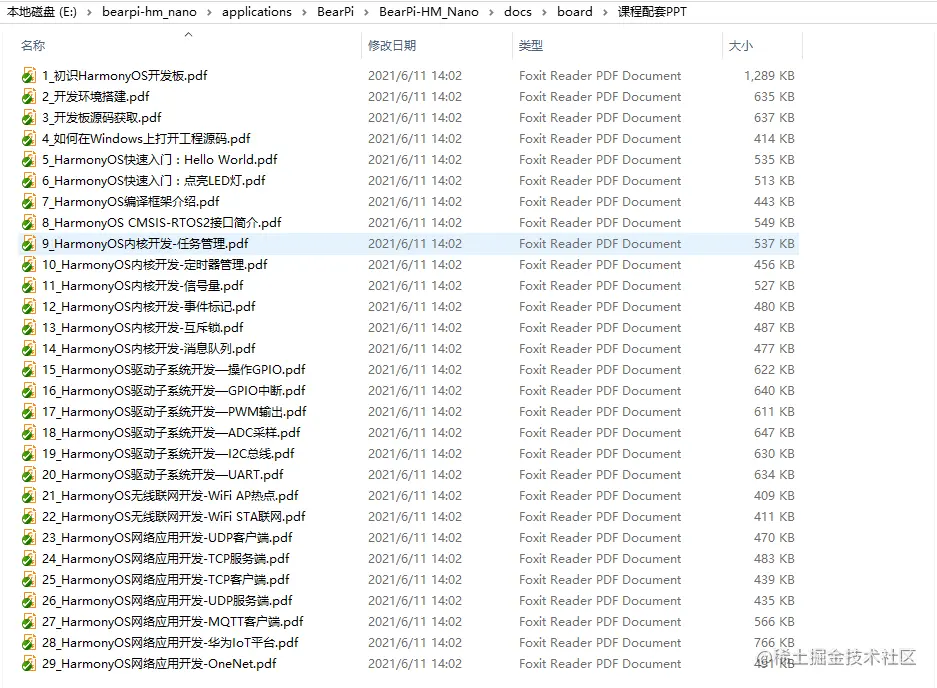937x688 pixels.
Task: Click the icon beside 7_HarmonyOS编译框架介绍.pdf
Action: (x=29, y=201)
